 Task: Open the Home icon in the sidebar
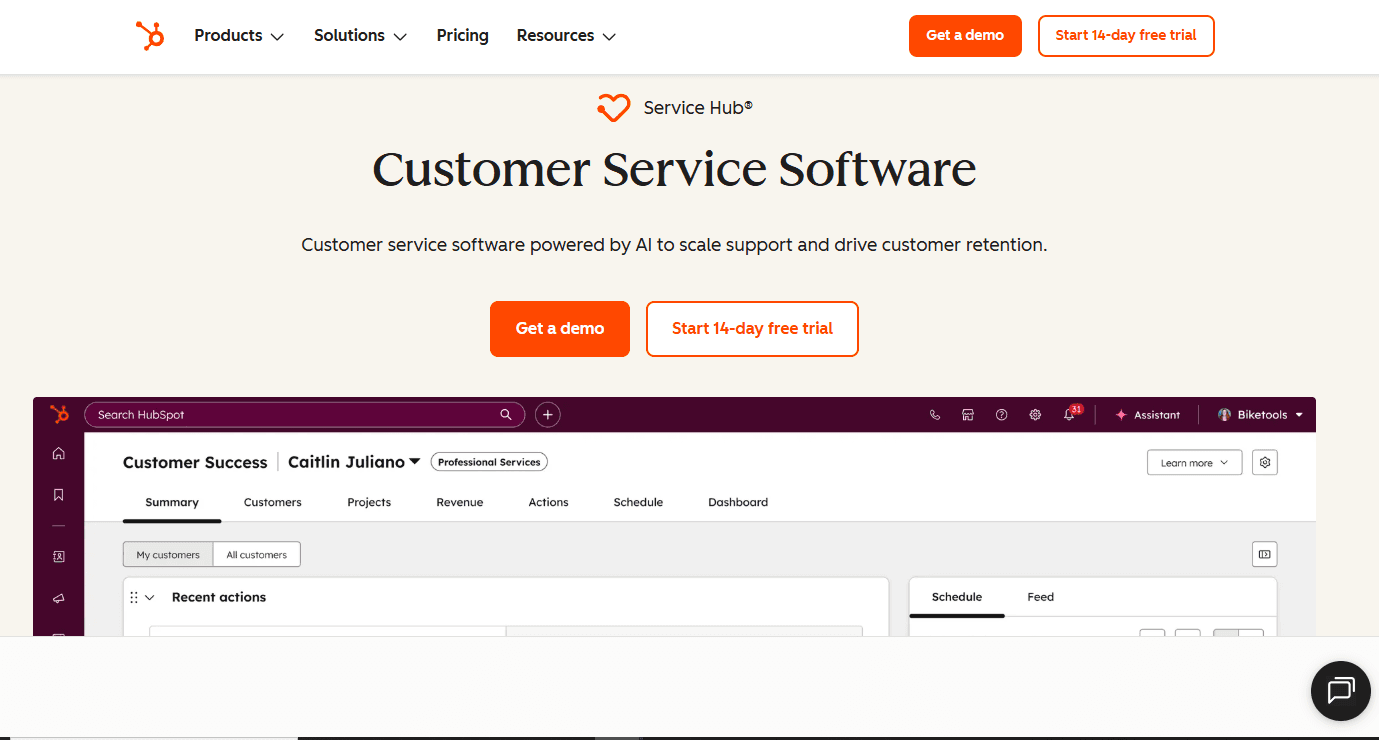(59, 454)
